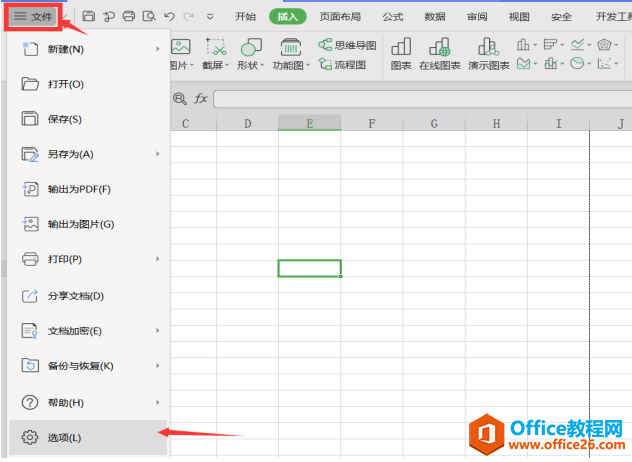Expand the 打印(P) submenu arrow
This screenshot has width=632, height=462.
pyautogui.click(x=158, y=259)
